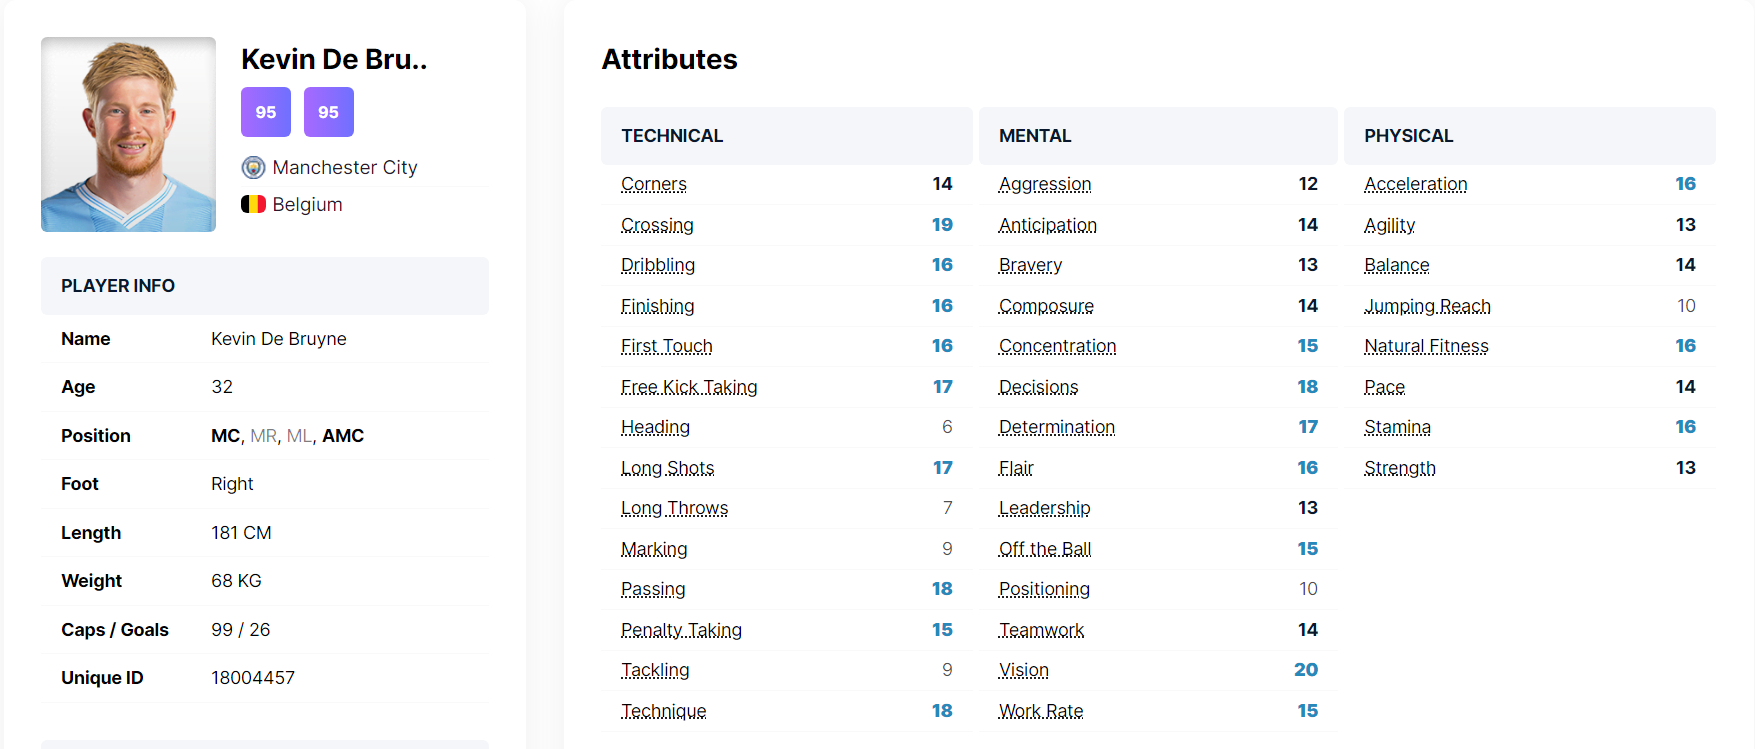1755x749 pixels.
Task: Open the Belgium nation link
Action: click(x=307, y=204)
